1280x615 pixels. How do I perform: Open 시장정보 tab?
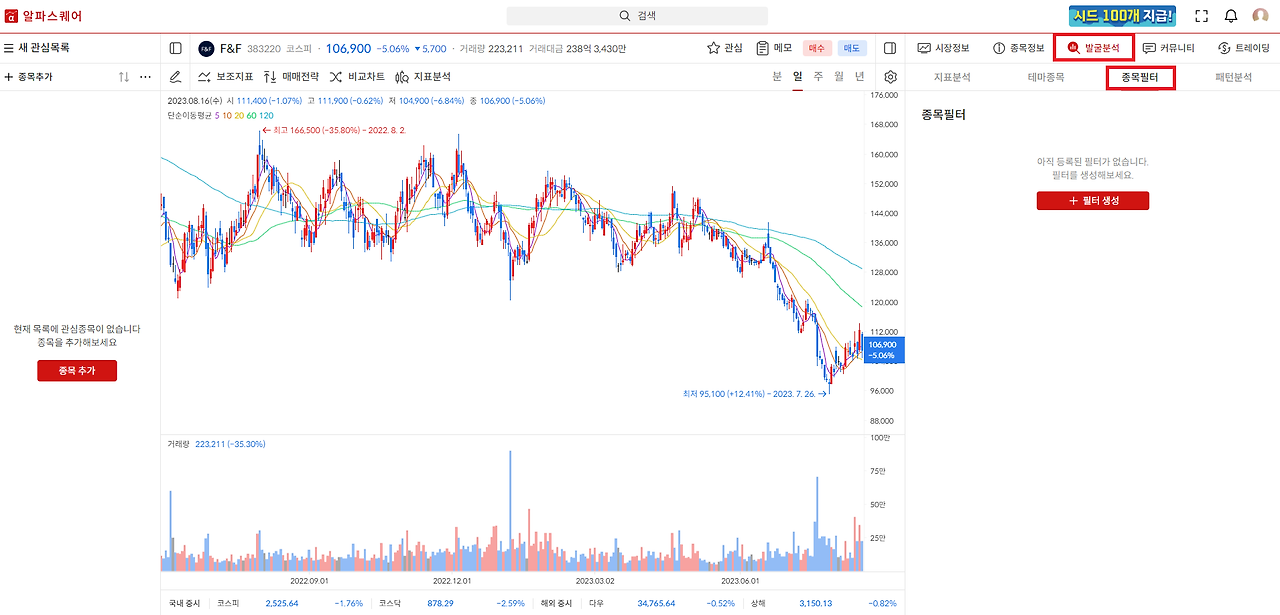(944, 48)
